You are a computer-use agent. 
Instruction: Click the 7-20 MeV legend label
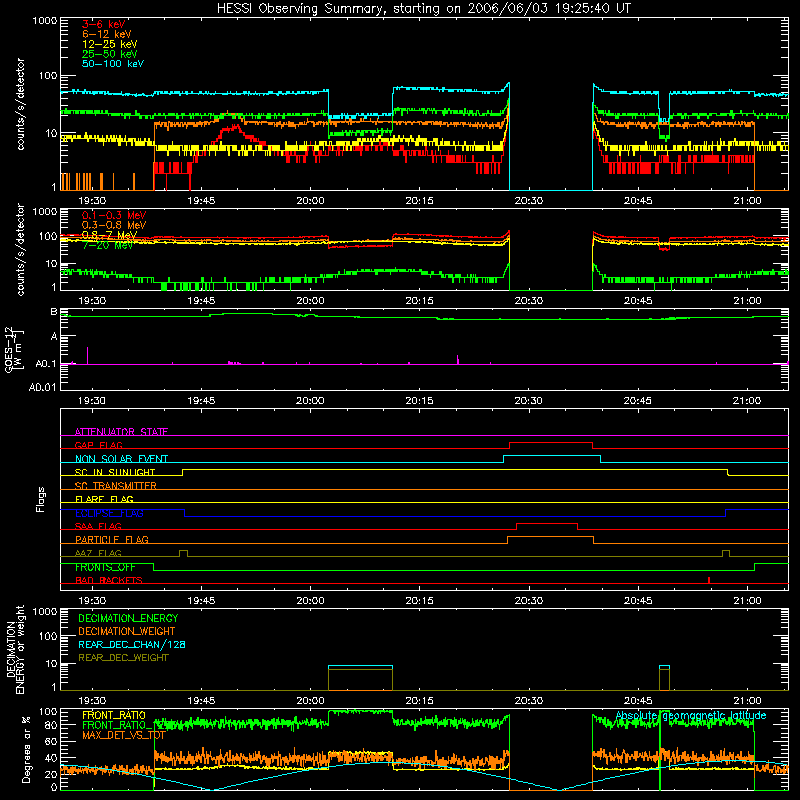[x=107, y=245]
